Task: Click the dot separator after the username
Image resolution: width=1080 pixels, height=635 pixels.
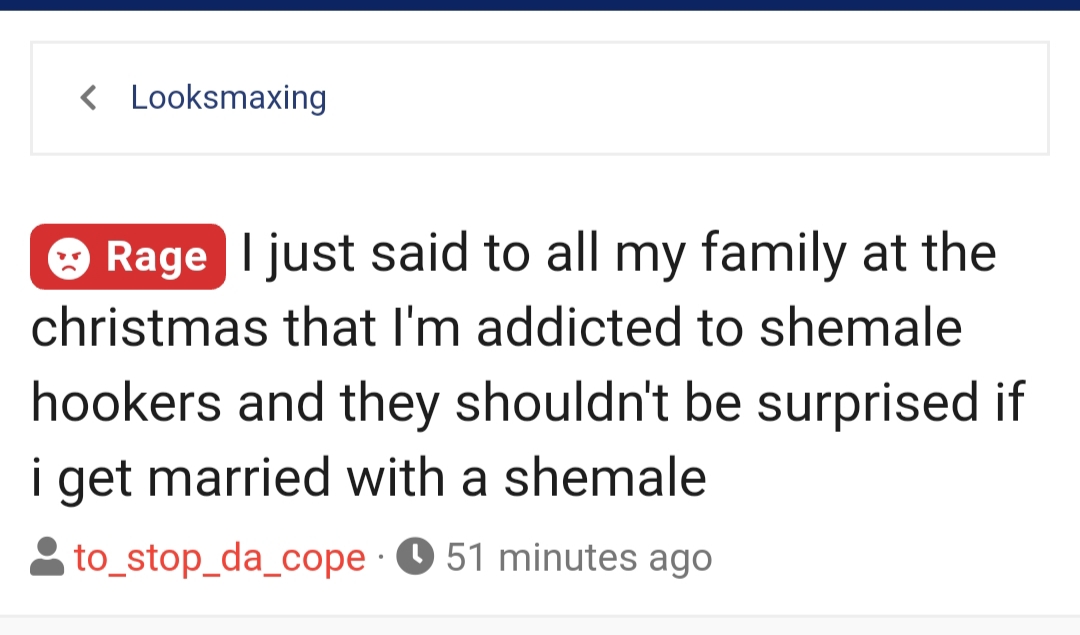Action: (381, 558)
